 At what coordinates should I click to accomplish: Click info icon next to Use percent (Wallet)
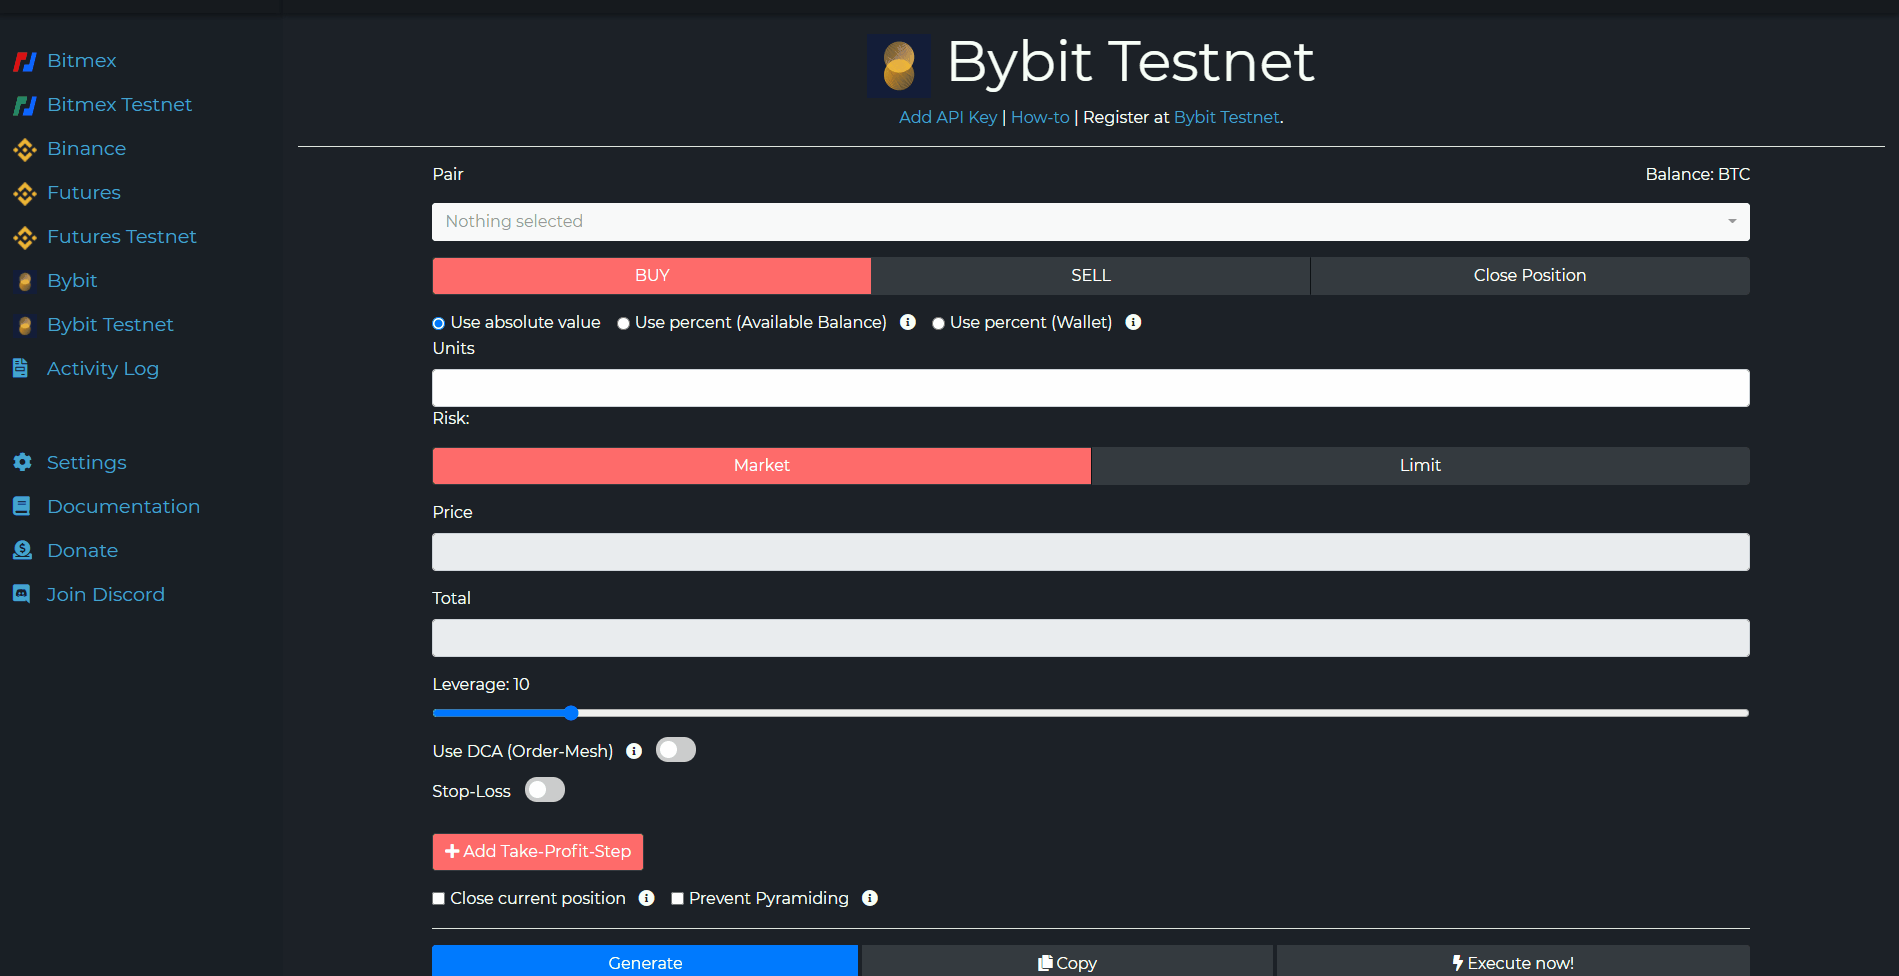(x=1133, y=322)
